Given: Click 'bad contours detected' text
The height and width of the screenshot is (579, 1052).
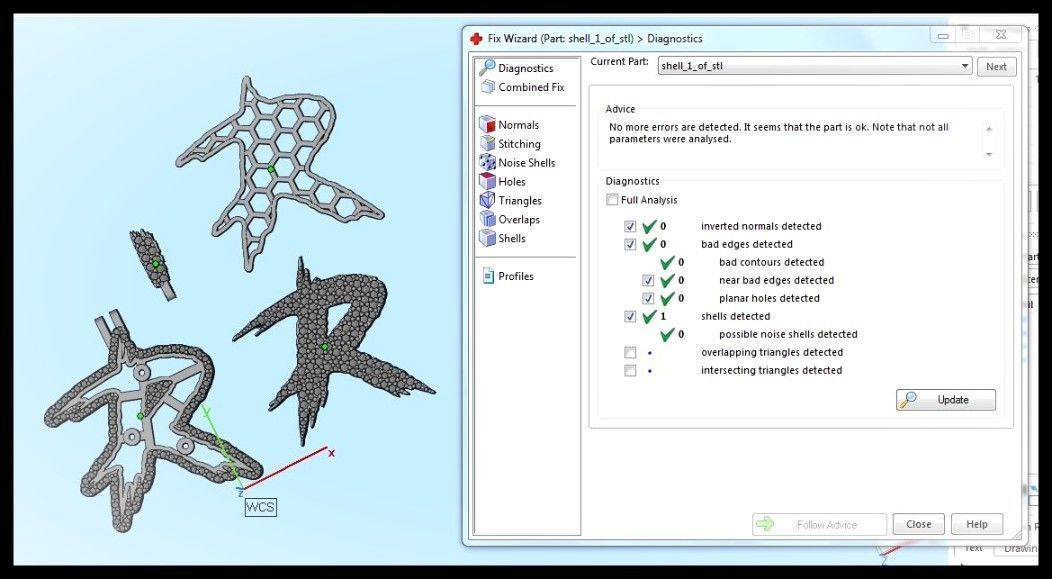Looking at the screenshot, I should (x=772, y=262).
